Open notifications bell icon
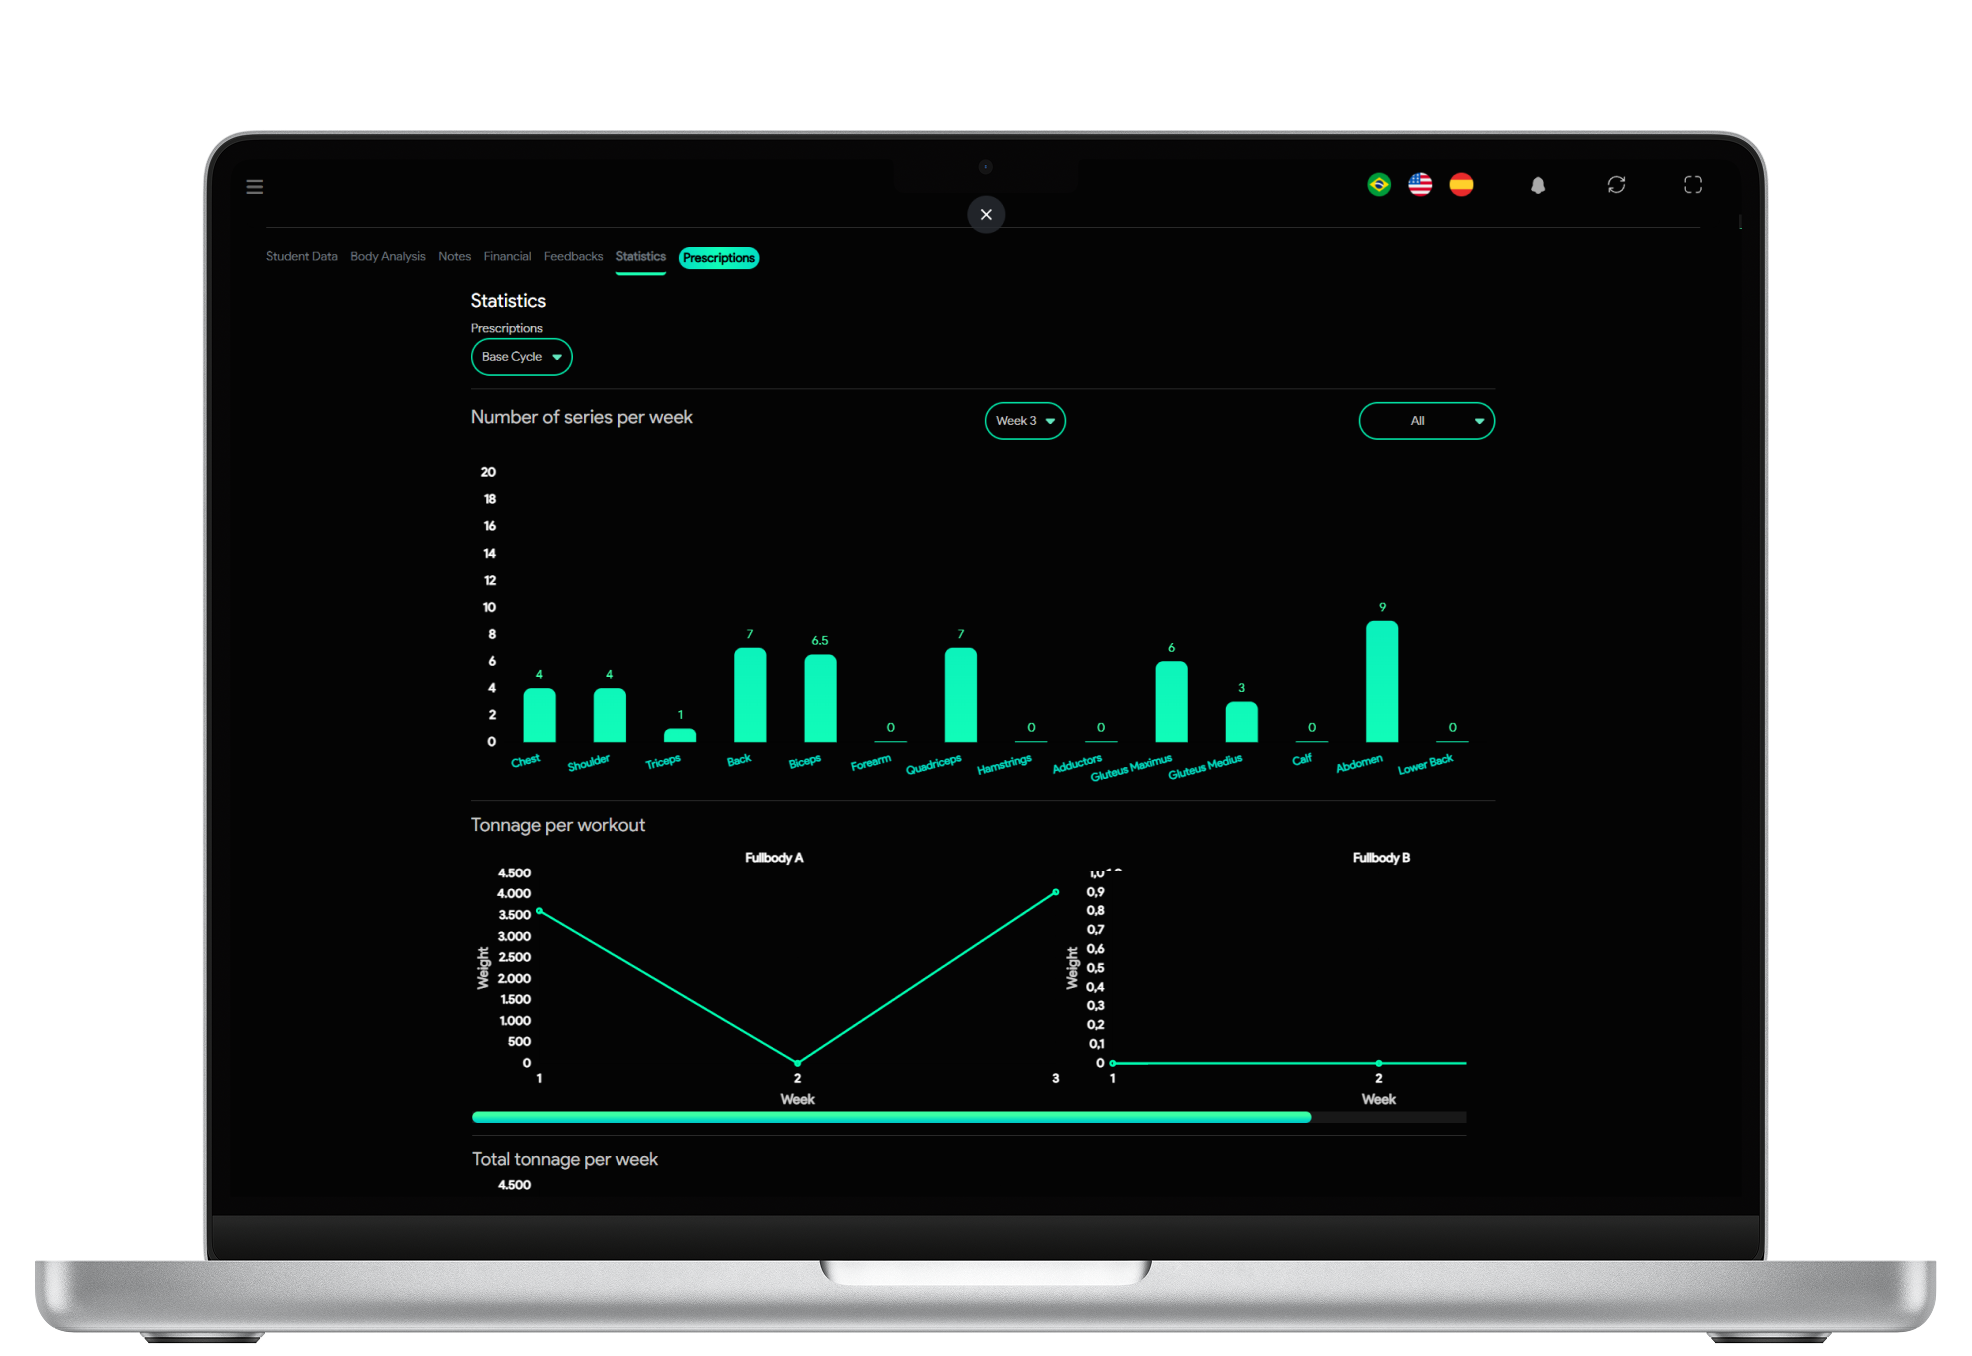Viewport: 1972px width, 1356px height. click(x=1538, y=185)
